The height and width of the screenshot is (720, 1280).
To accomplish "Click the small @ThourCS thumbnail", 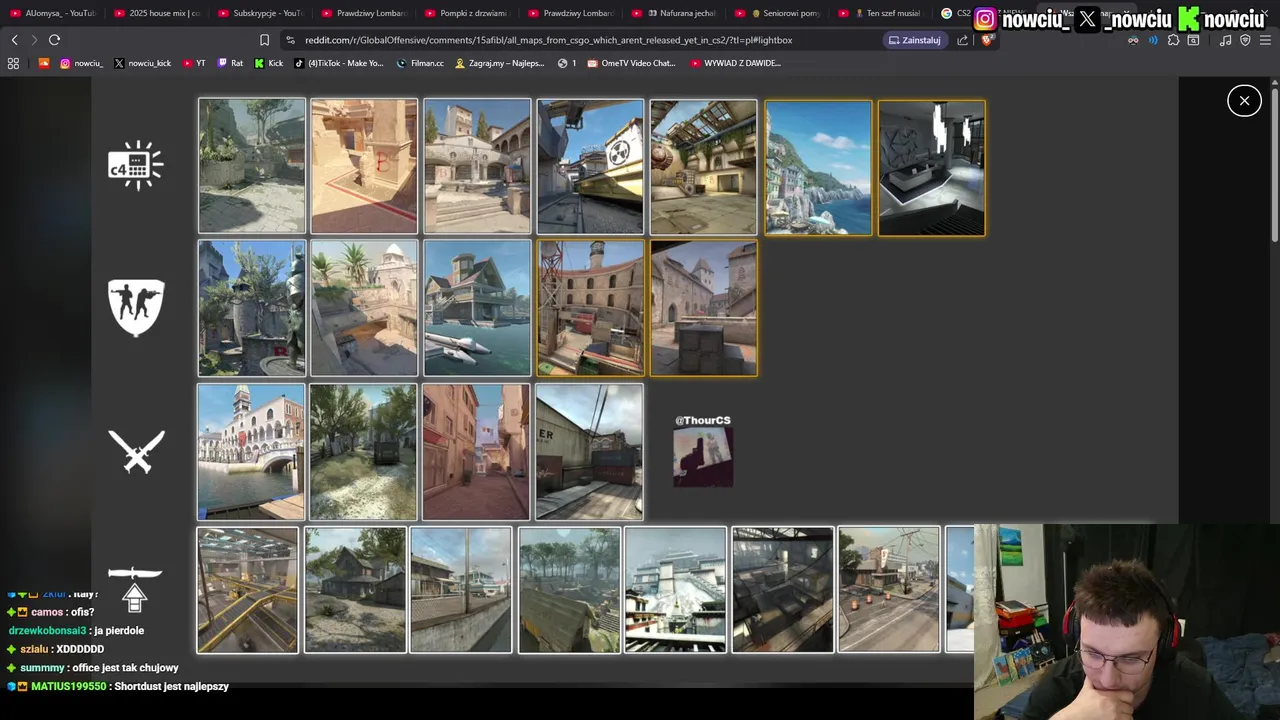I will (x=703, y=458).
